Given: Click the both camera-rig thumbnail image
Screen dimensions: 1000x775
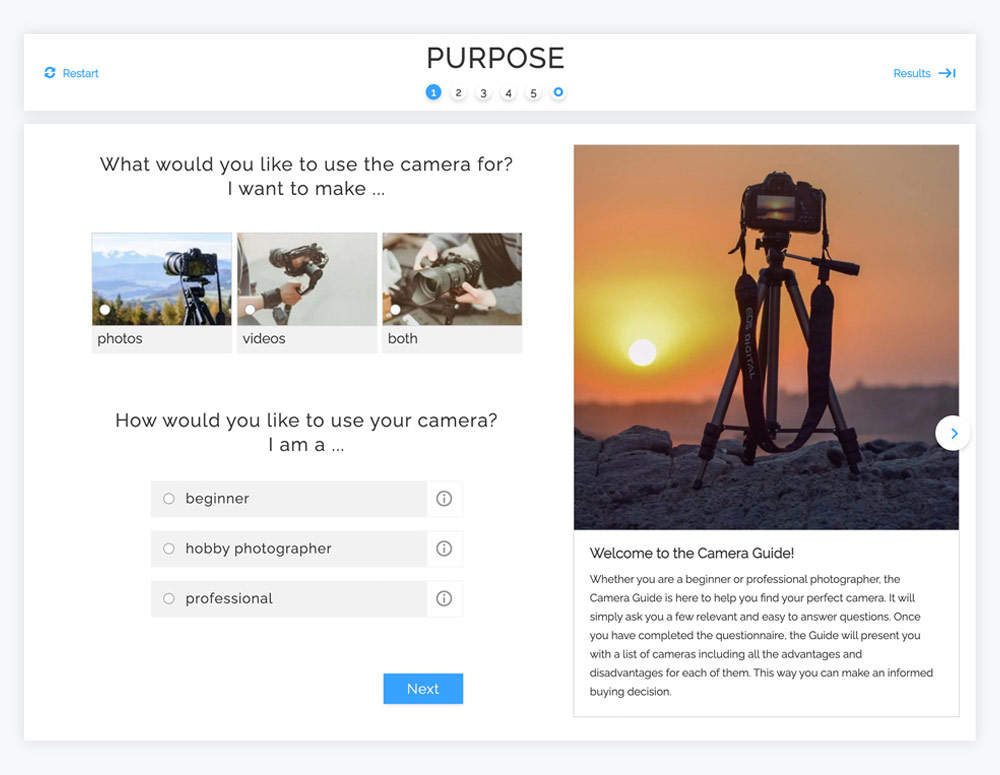Looking at the screenshot, I should click(x=452, y=279).
